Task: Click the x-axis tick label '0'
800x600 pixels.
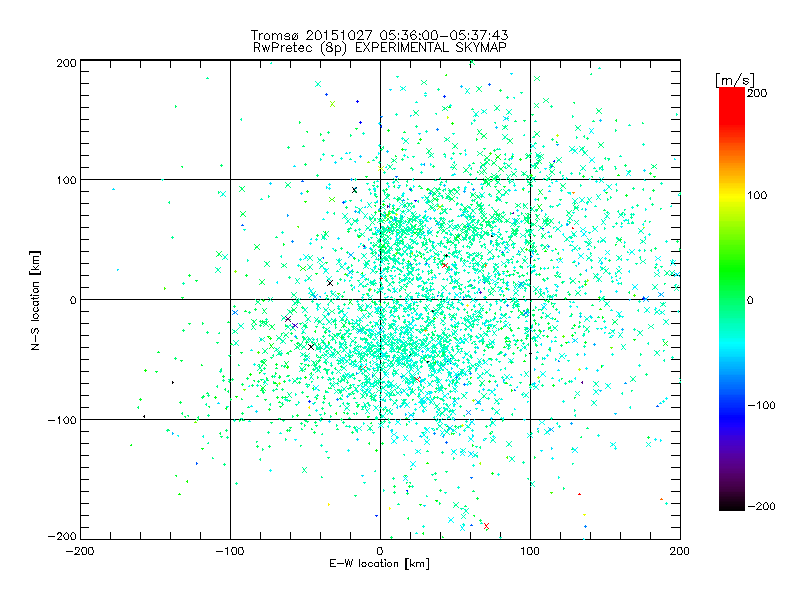Action: pos(380,551)
